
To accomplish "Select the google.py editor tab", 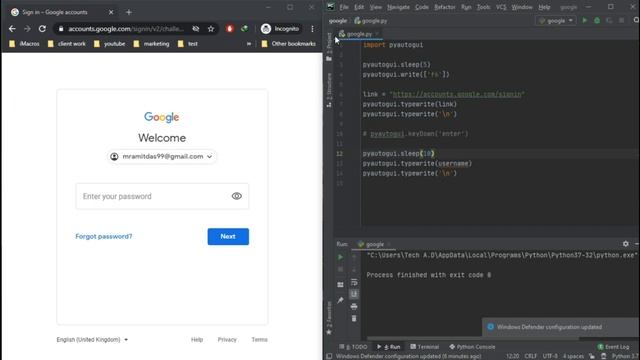I will 359,34.
